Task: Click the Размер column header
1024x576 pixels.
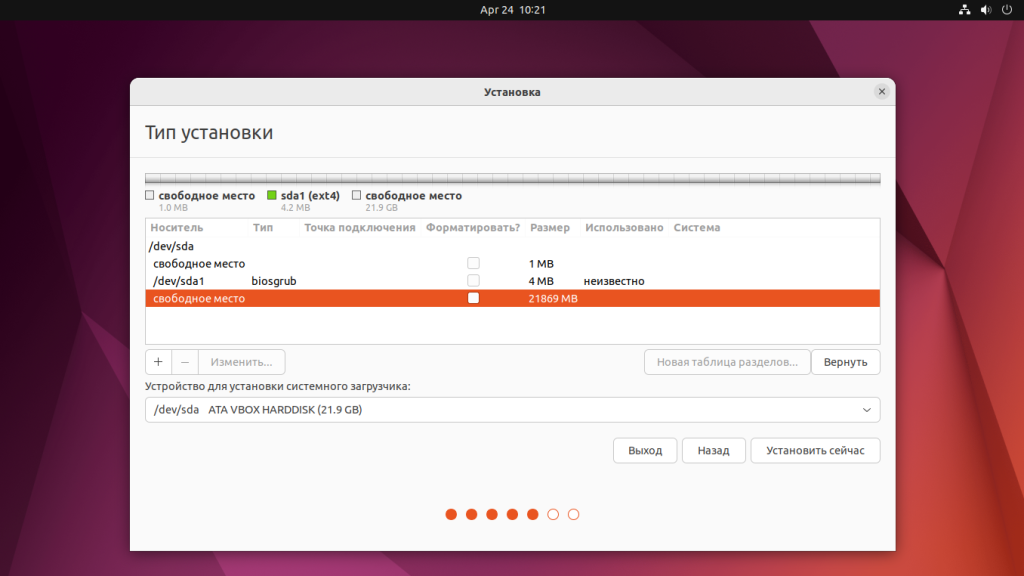Action: coord(549,228)
